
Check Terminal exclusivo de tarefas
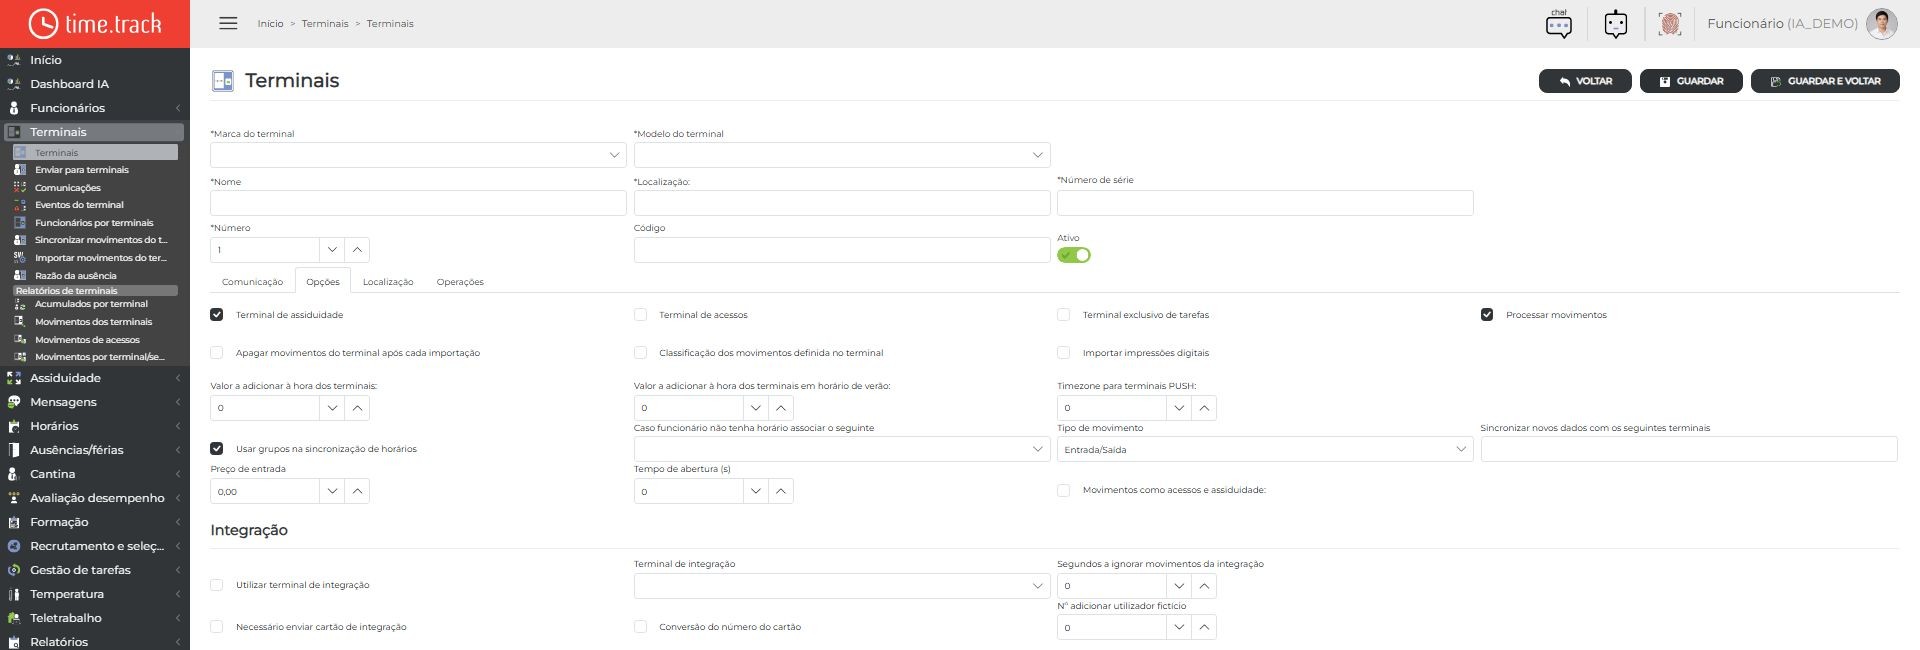1064,315
